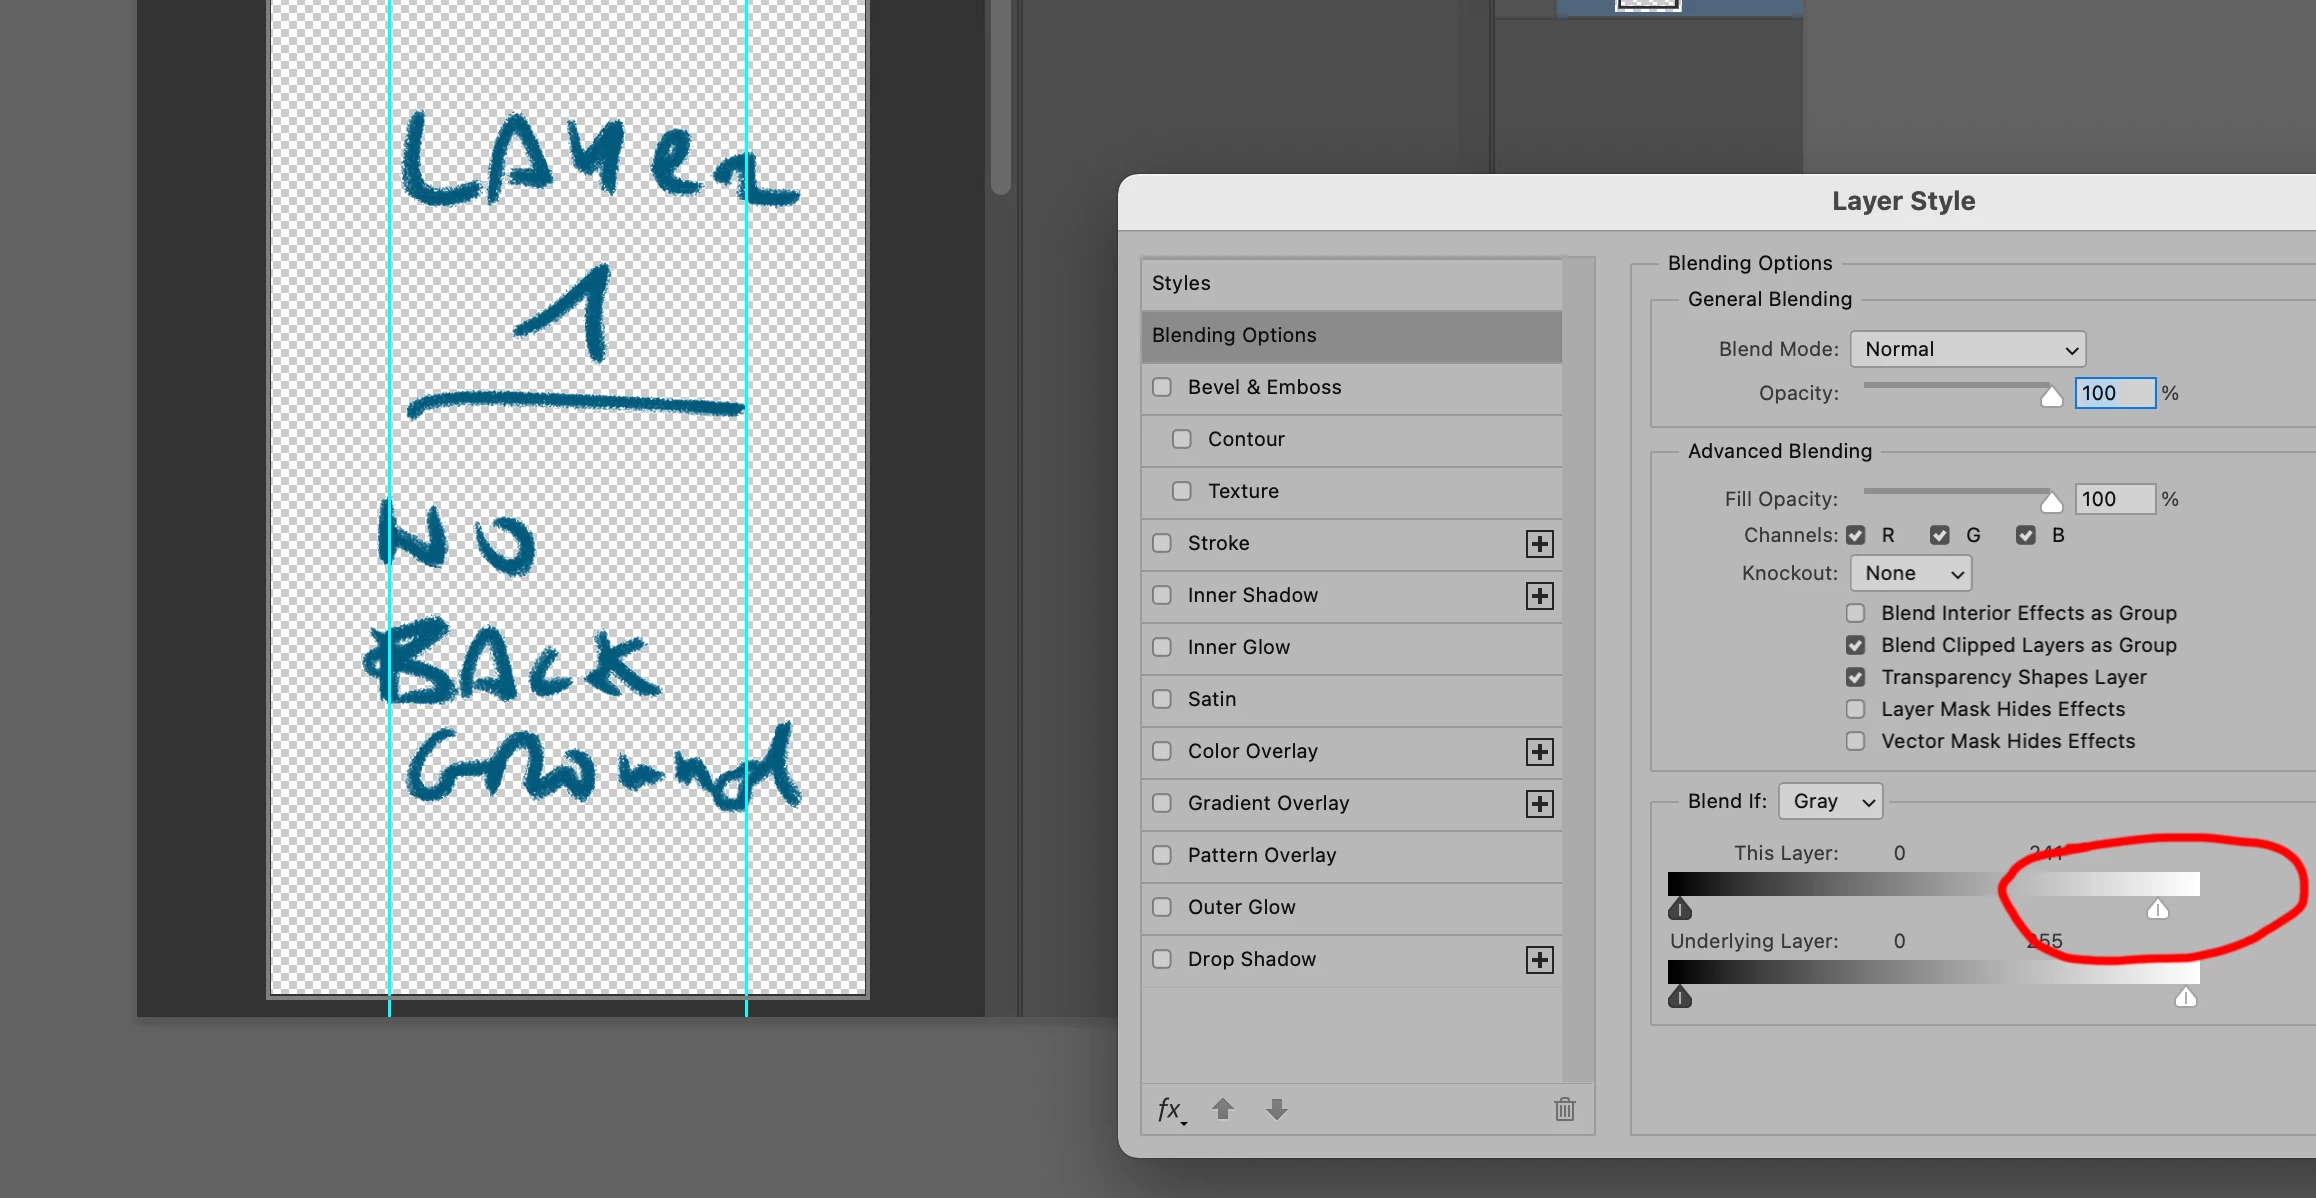Open the Blend Mode dropdown
Viewport: 2316px width, 1198px height.
(1967, 349)
